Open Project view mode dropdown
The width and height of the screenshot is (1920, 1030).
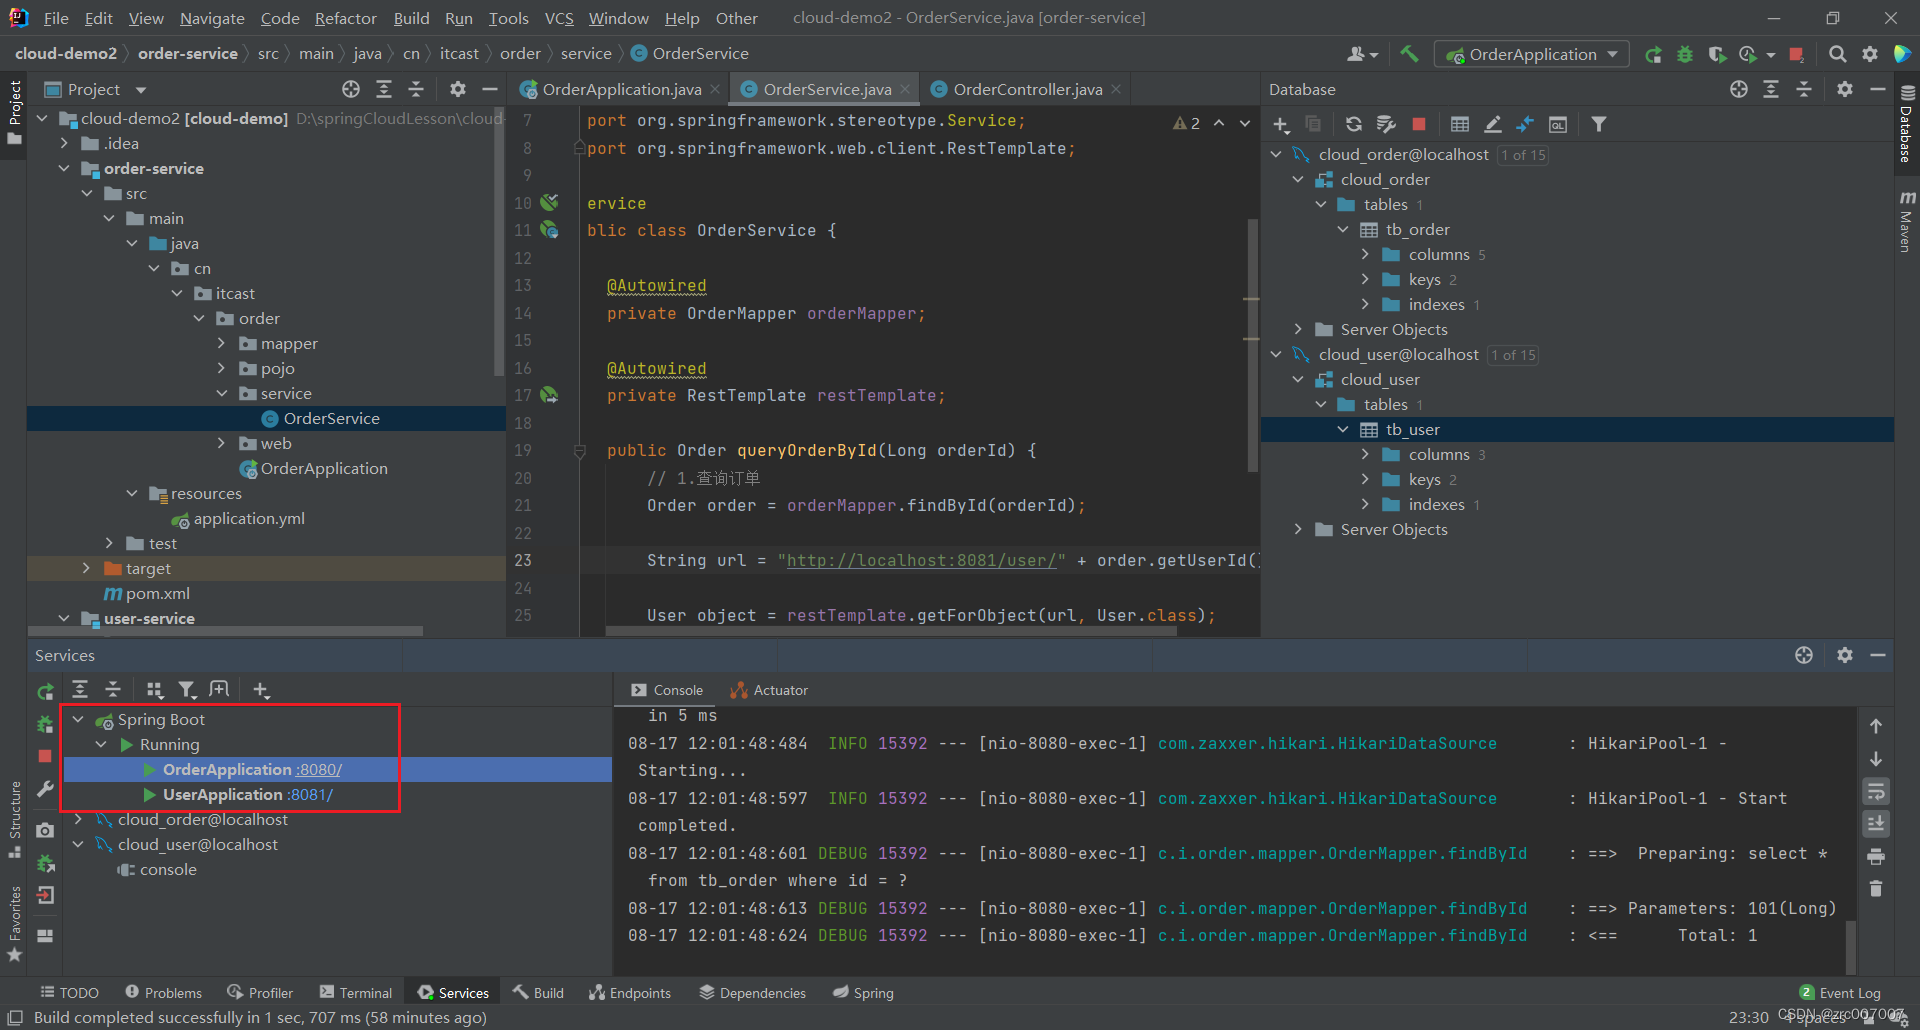coord(140,89)
